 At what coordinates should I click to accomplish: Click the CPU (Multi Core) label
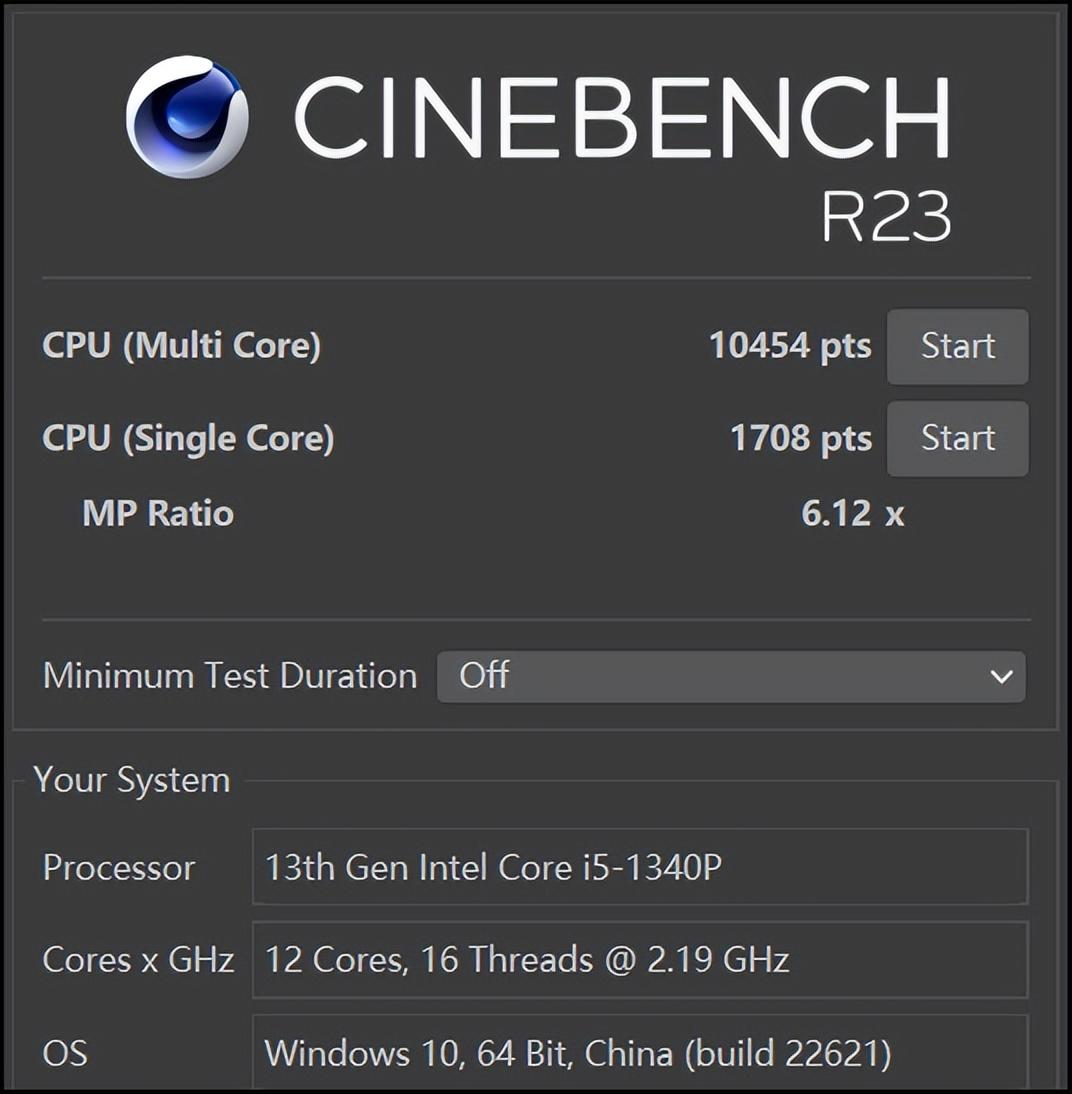pos(181,346)
